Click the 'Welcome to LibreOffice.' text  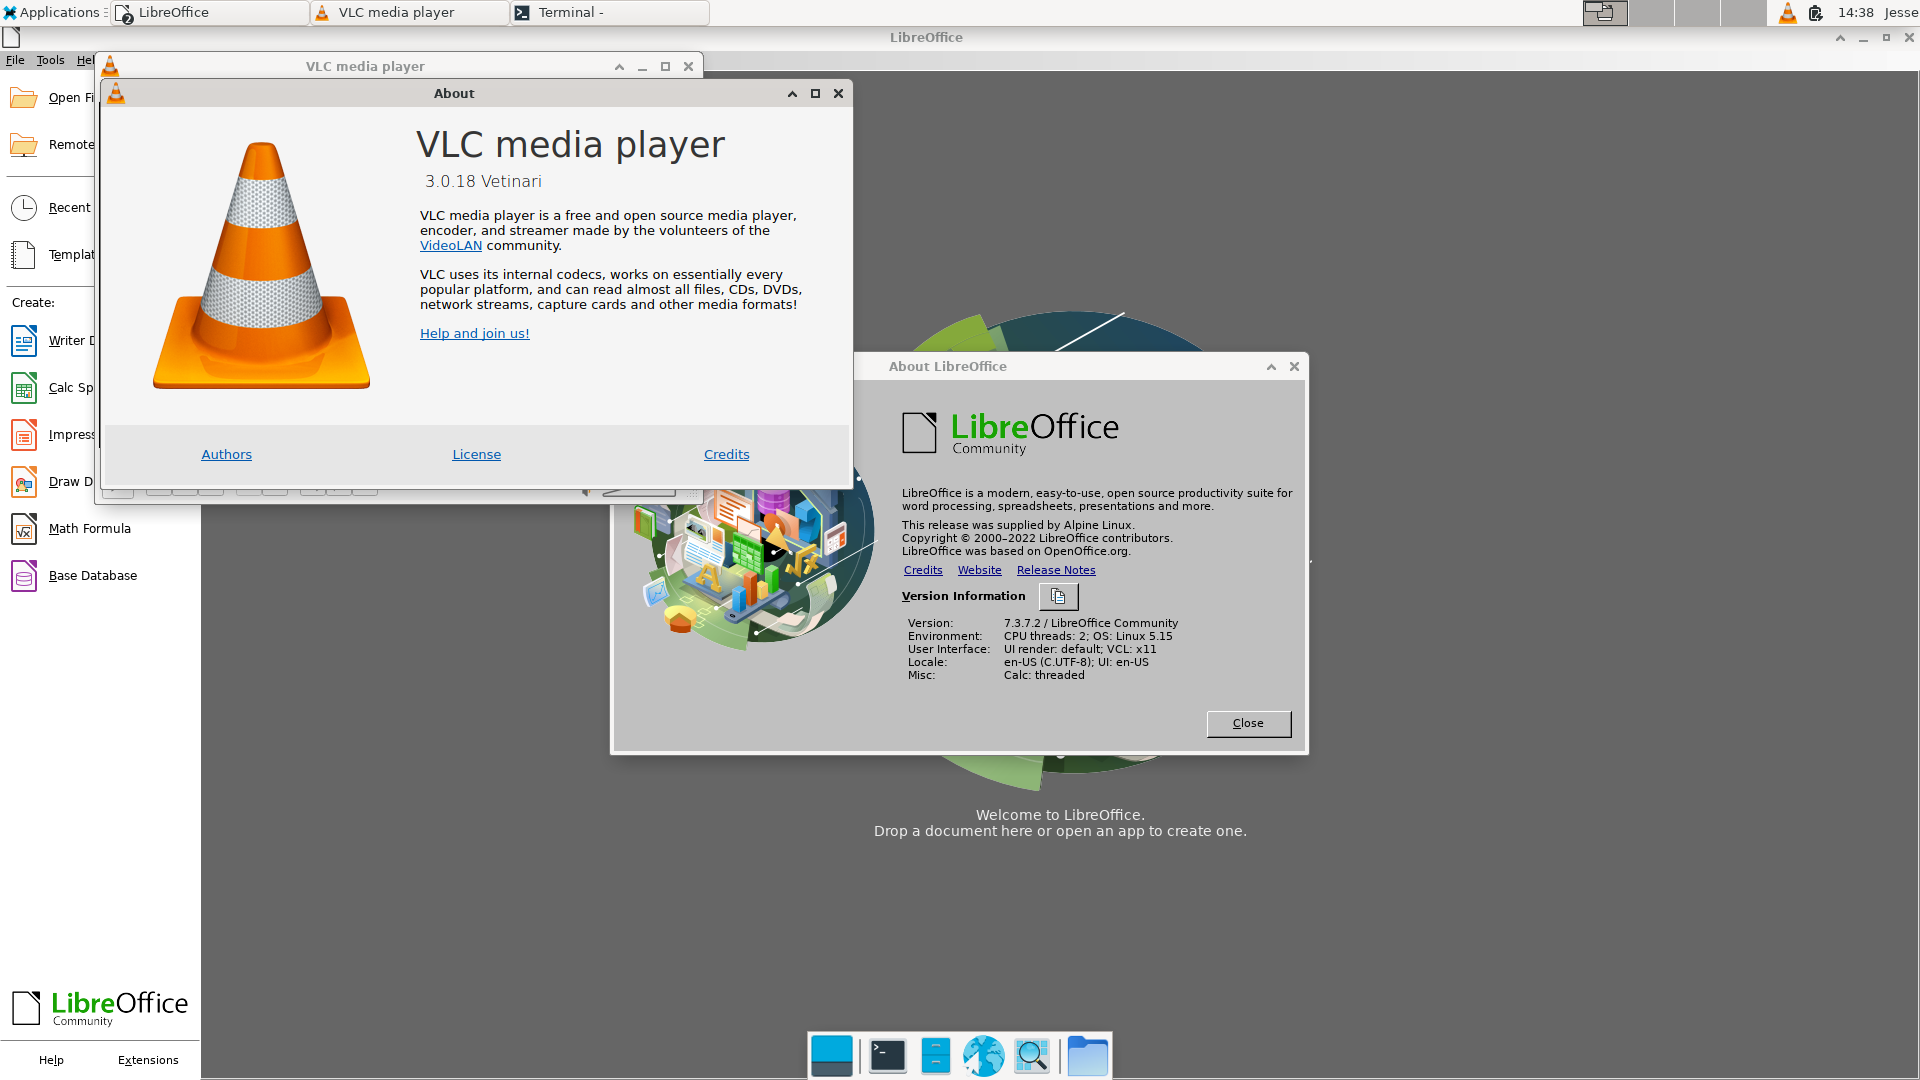pyautogui.click(x=1060, y=815)
